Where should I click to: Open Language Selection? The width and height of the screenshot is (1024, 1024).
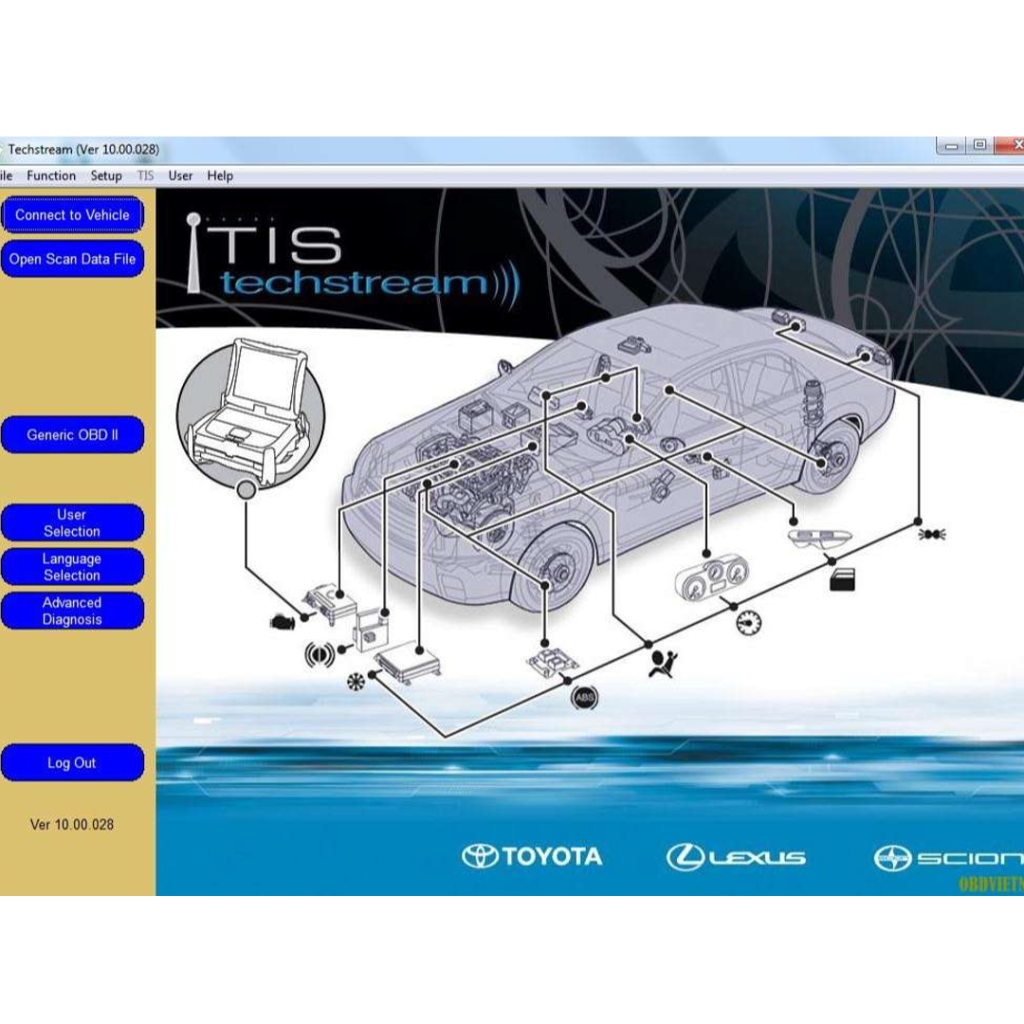click(x=73, y=567)
